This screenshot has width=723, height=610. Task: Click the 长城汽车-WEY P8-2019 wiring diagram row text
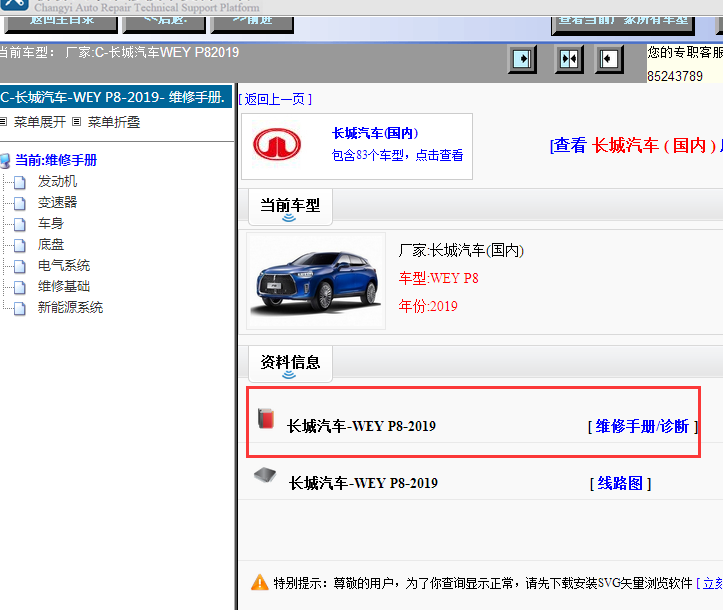(x=363, y=483)
